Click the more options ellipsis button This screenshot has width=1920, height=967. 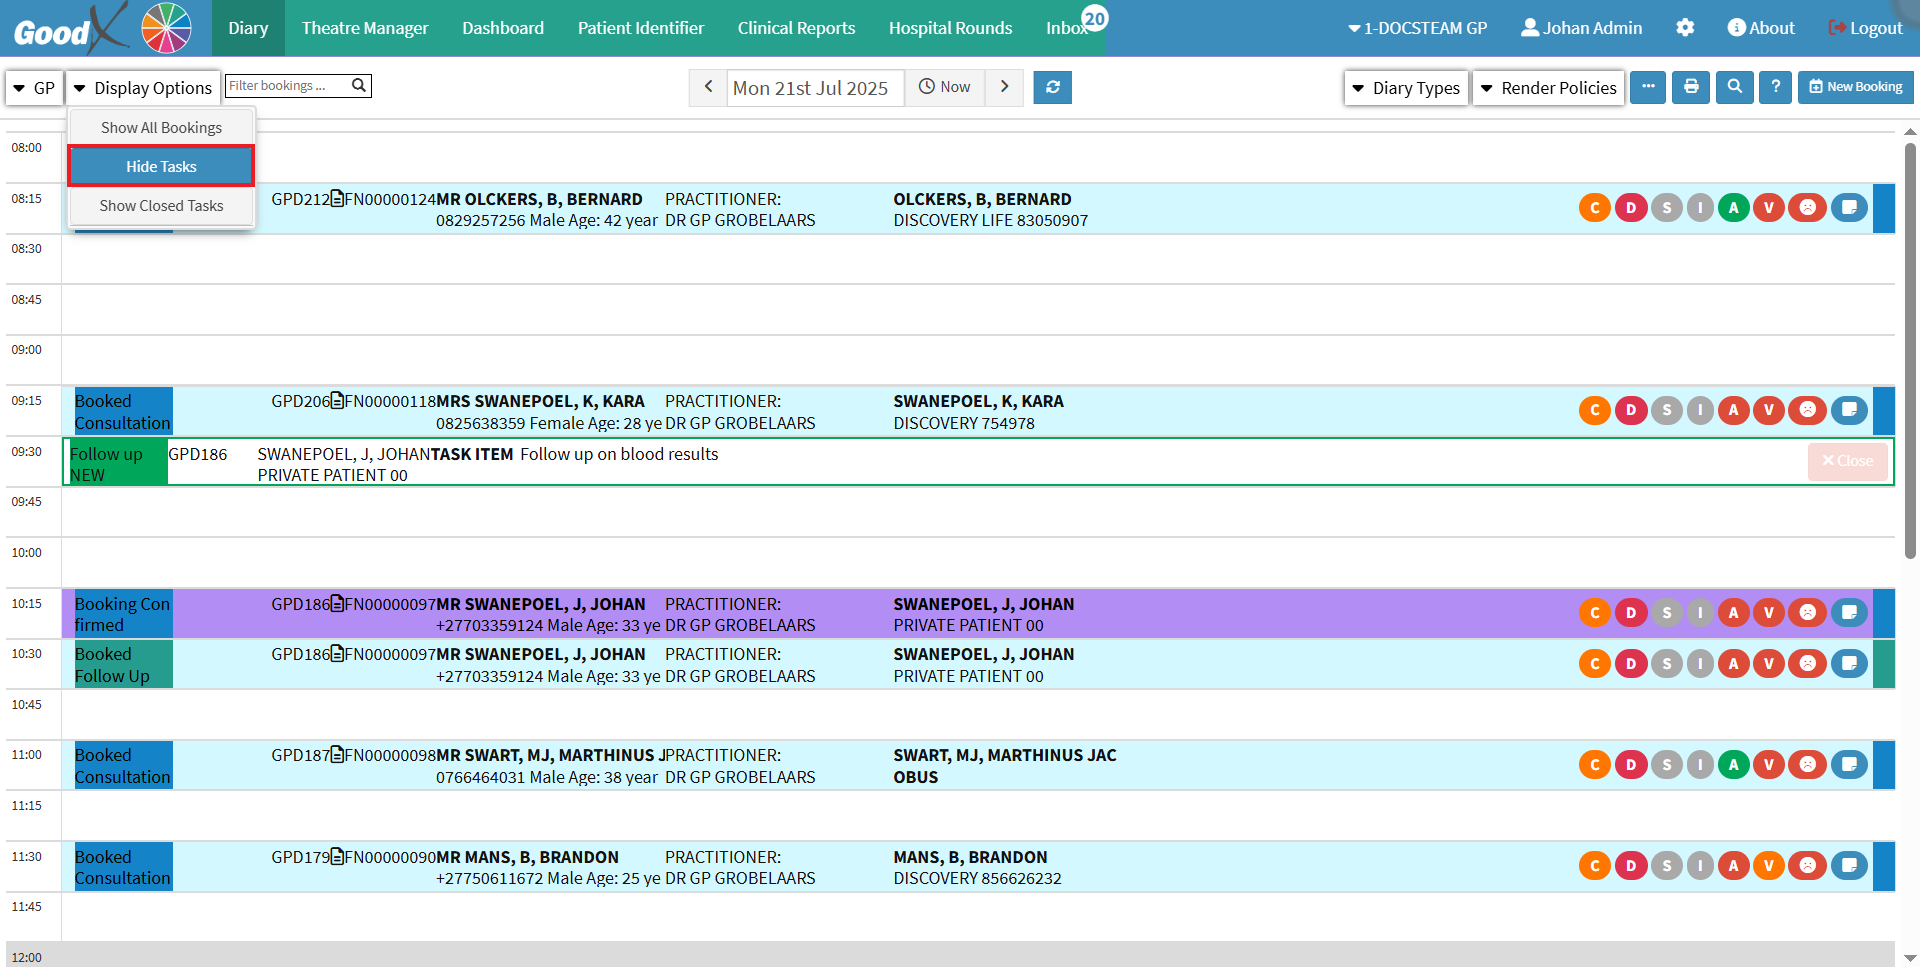pos(1648,88)
